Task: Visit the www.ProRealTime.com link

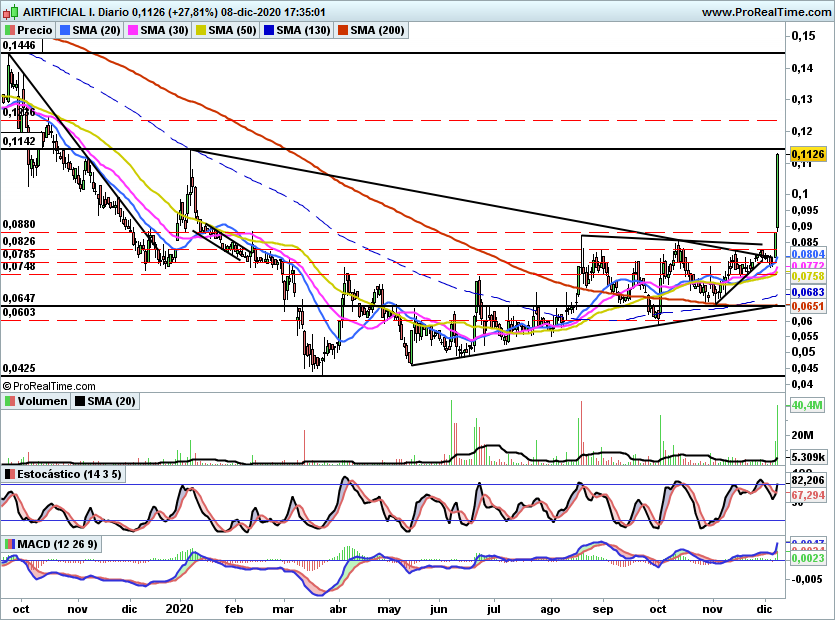Action: point(766,12)
